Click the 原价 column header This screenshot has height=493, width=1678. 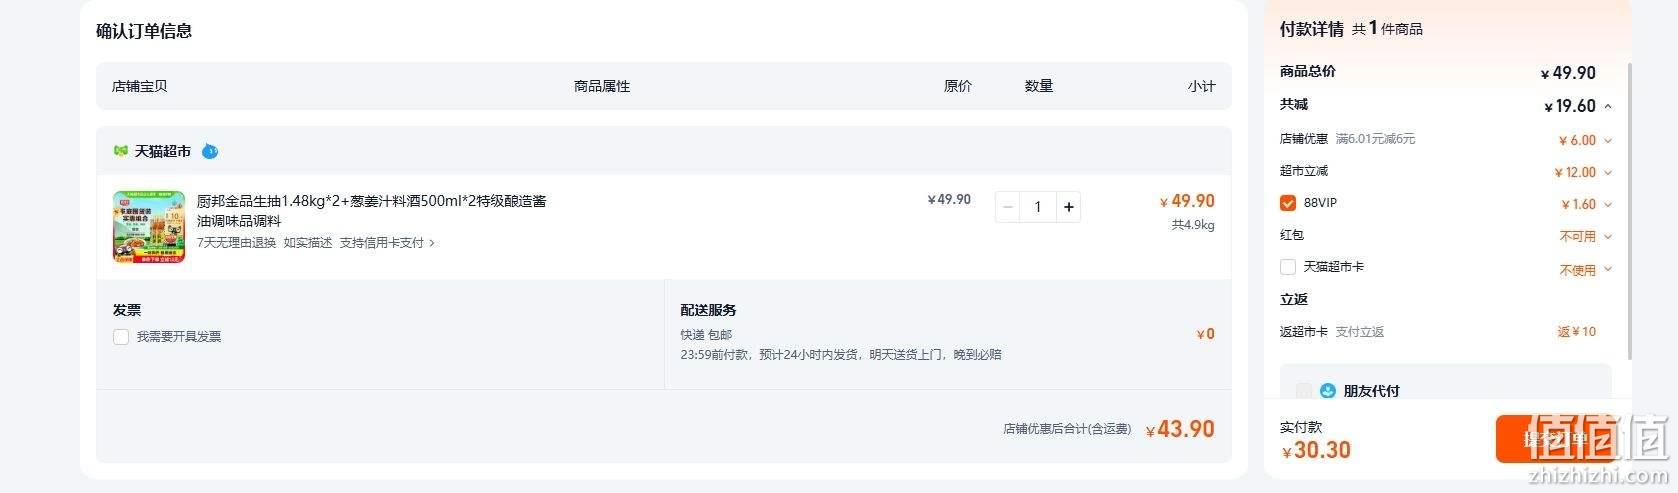pos(958,86)
